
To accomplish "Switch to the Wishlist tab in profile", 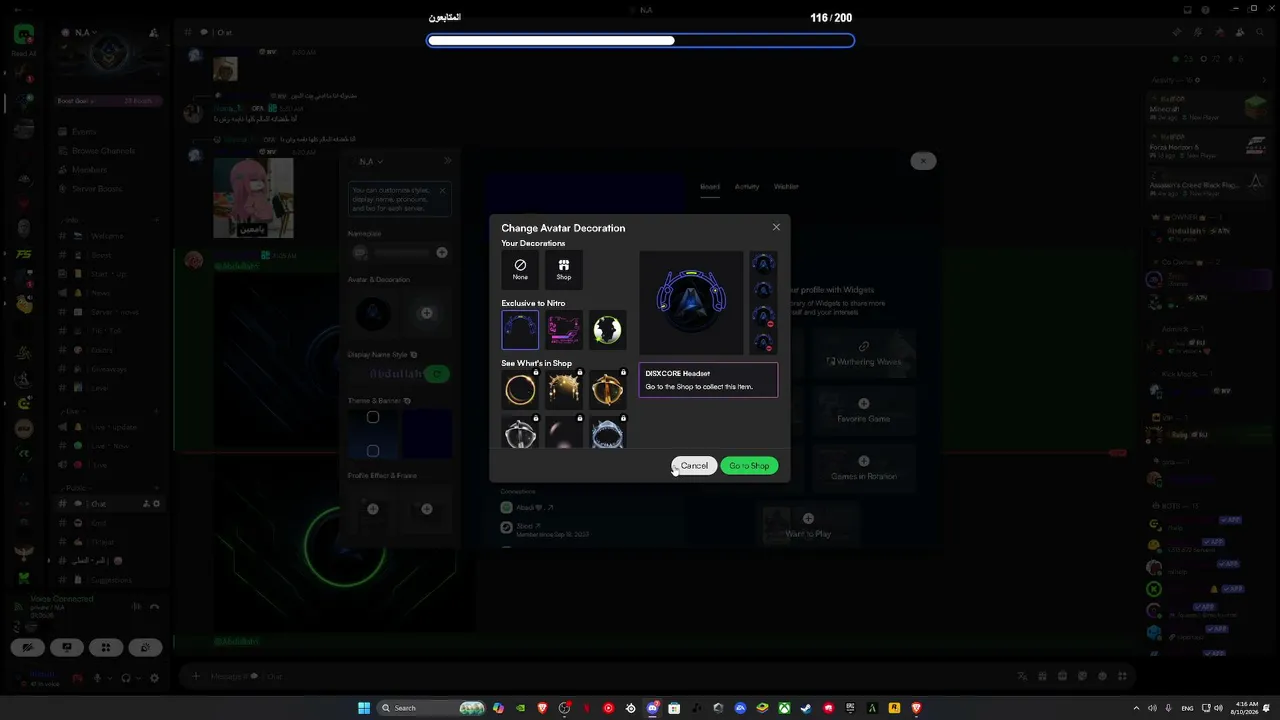I will click(786, 187).
